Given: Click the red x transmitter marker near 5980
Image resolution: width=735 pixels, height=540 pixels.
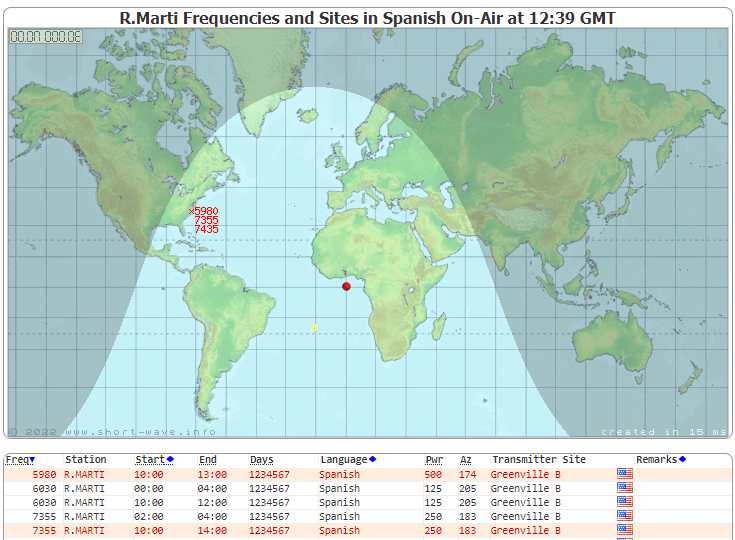Looking at the screenshot, I should (192, 211).
